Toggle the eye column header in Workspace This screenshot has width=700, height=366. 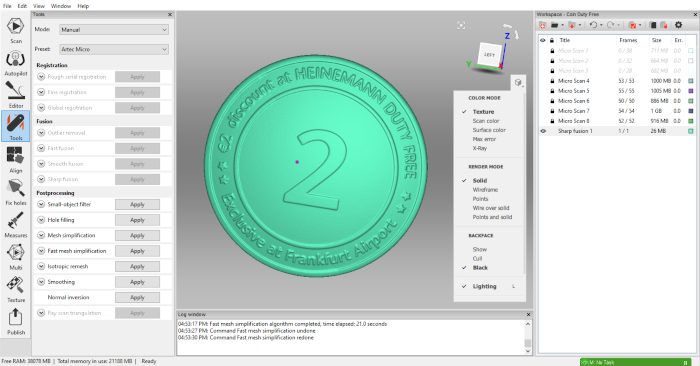coord(543,40)
